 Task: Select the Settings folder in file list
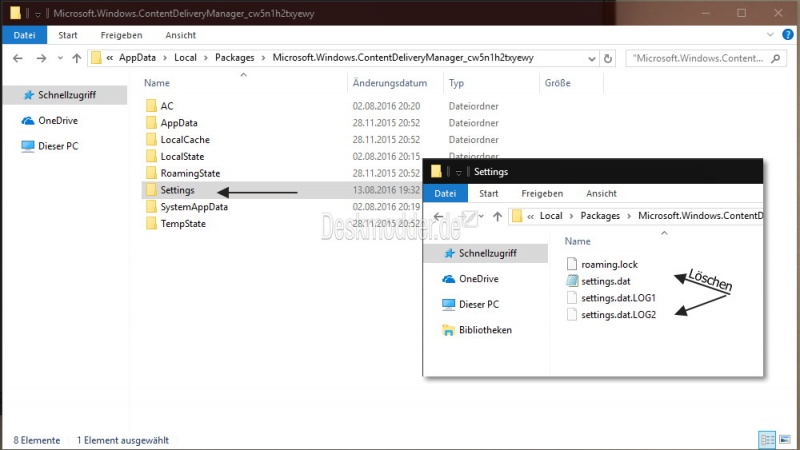pyautogui.click(x=177, y=189)
